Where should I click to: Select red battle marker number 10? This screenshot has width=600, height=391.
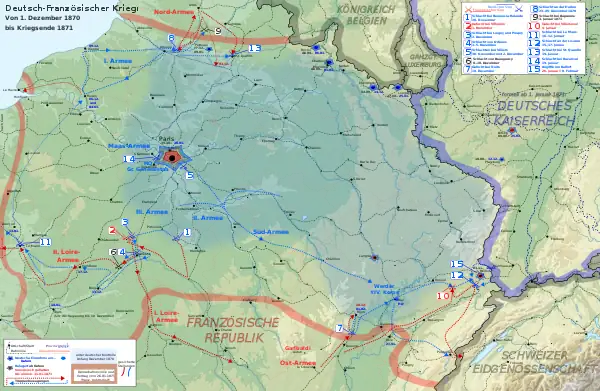click(x=443, y=296)
